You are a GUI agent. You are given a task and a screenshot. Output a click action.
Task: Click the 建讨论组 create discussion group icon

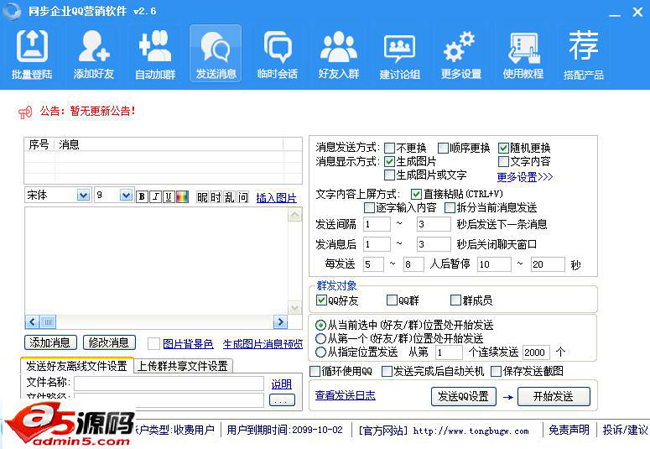[399, 54]
